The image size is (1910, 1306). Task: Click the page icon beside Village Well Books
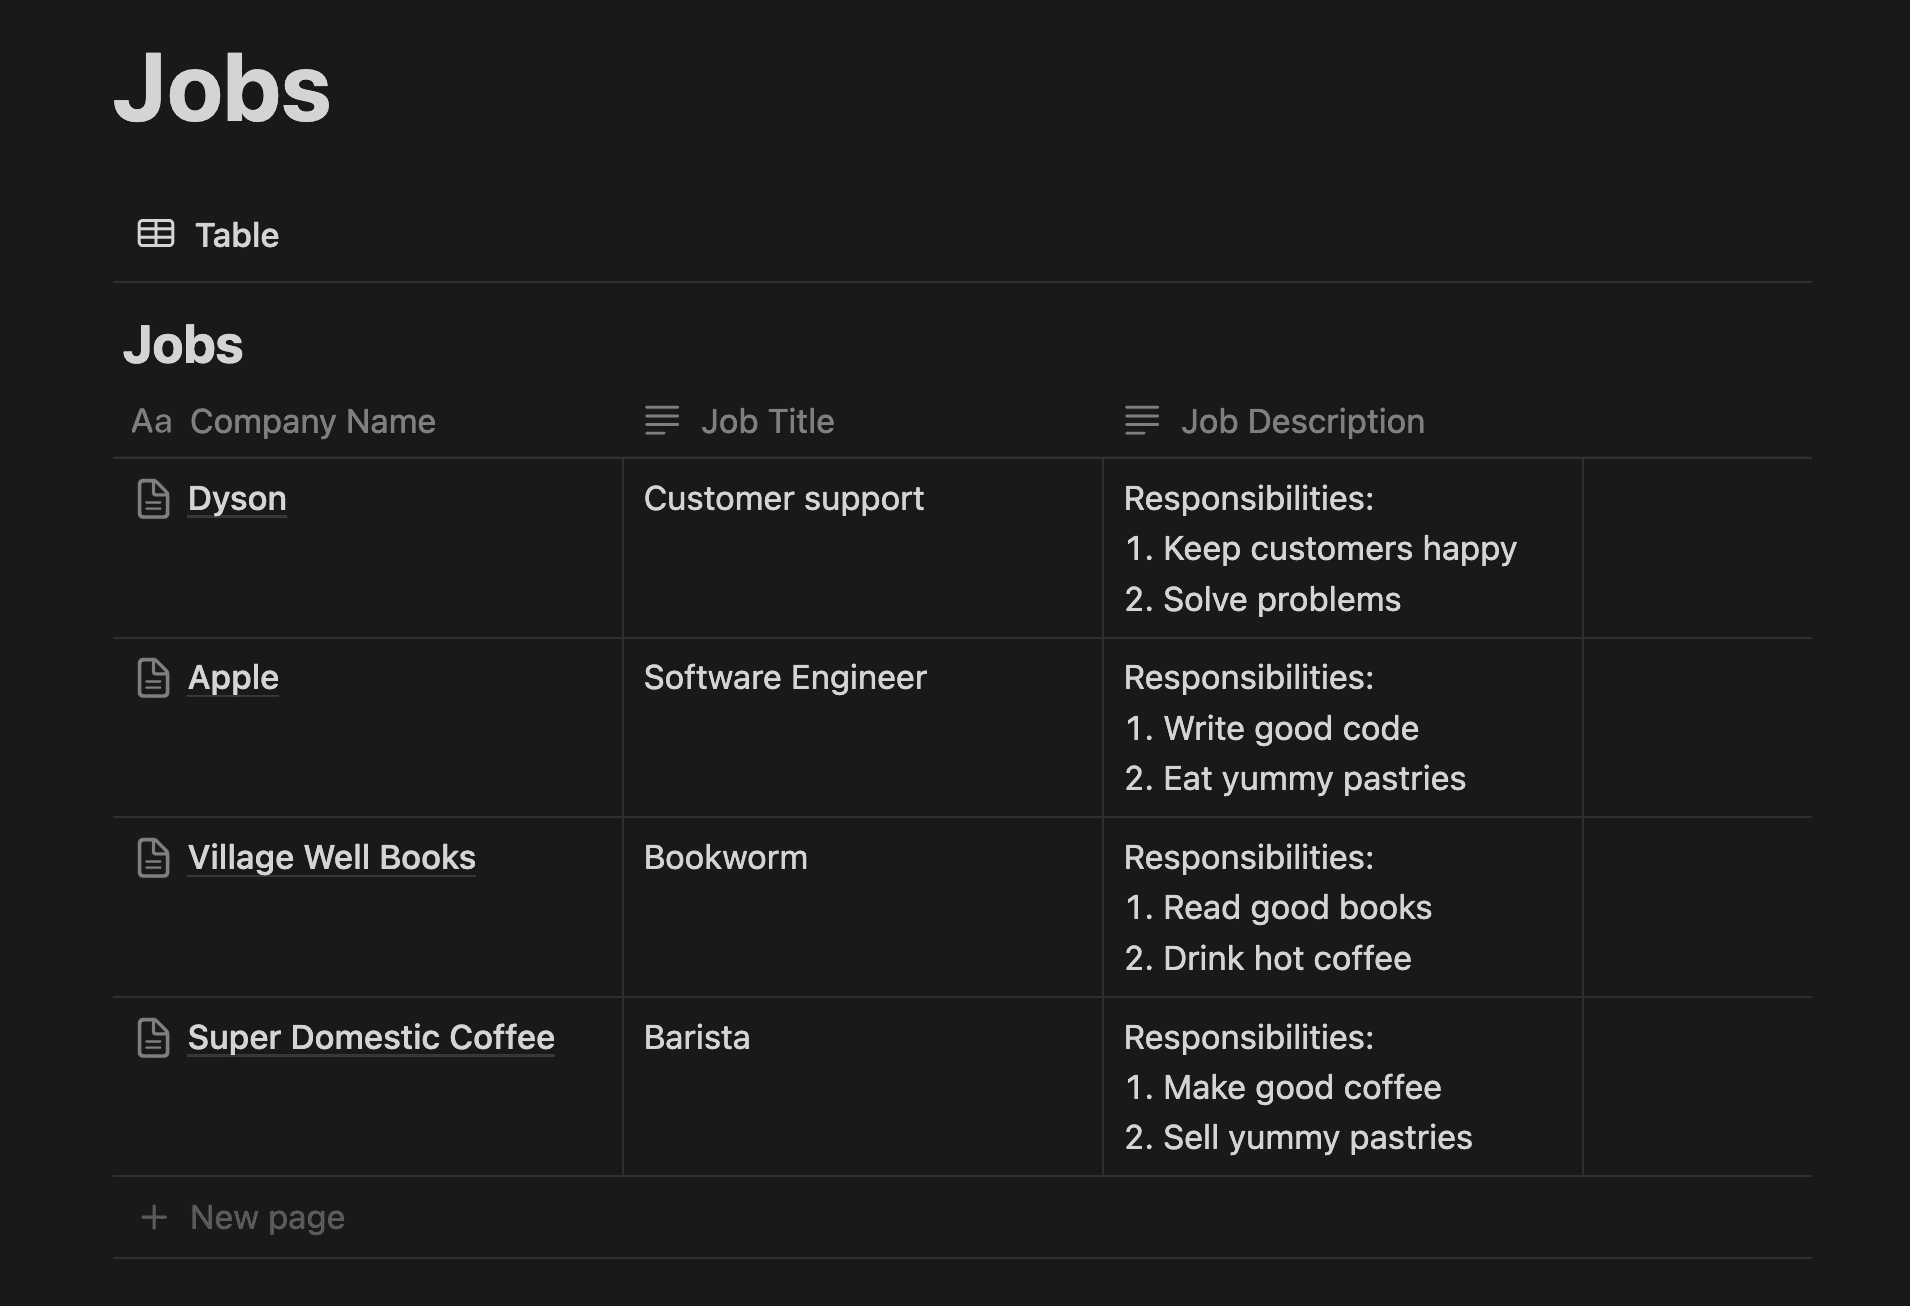tap(153, 858)
